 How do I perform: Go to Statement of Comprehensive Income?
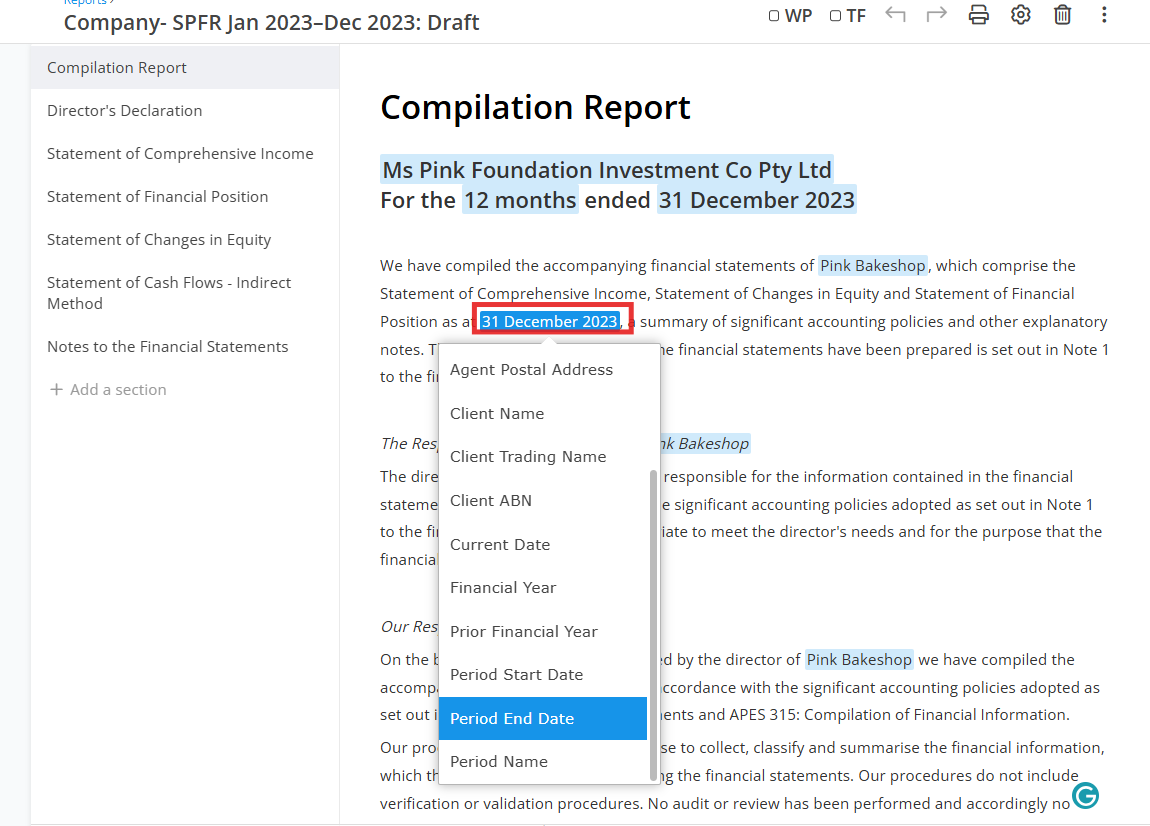(x=185, y=154)
